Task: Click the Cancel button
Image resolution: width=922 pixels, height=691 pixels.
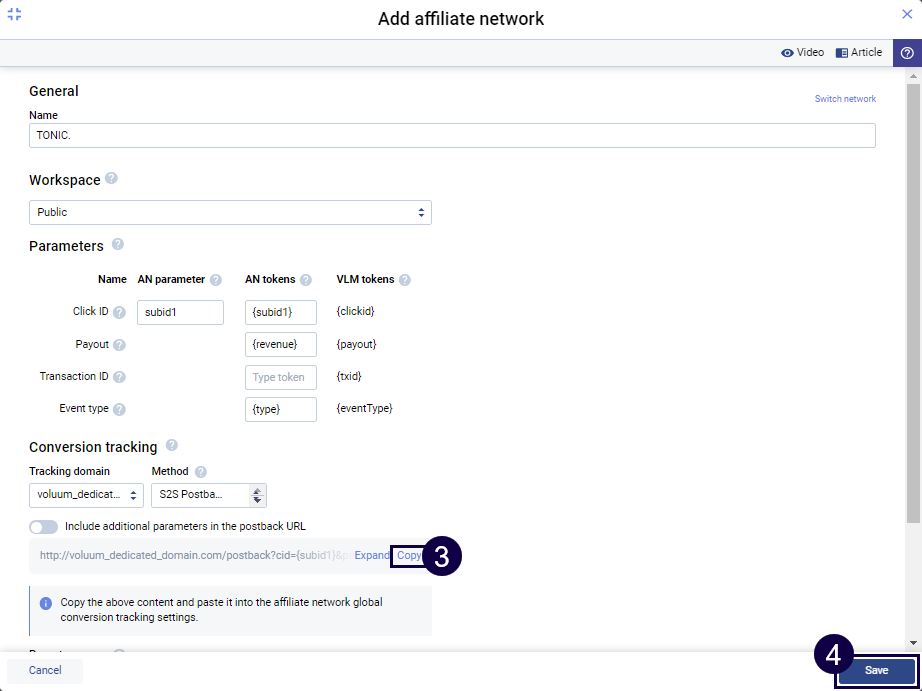Action: [45, 671]
